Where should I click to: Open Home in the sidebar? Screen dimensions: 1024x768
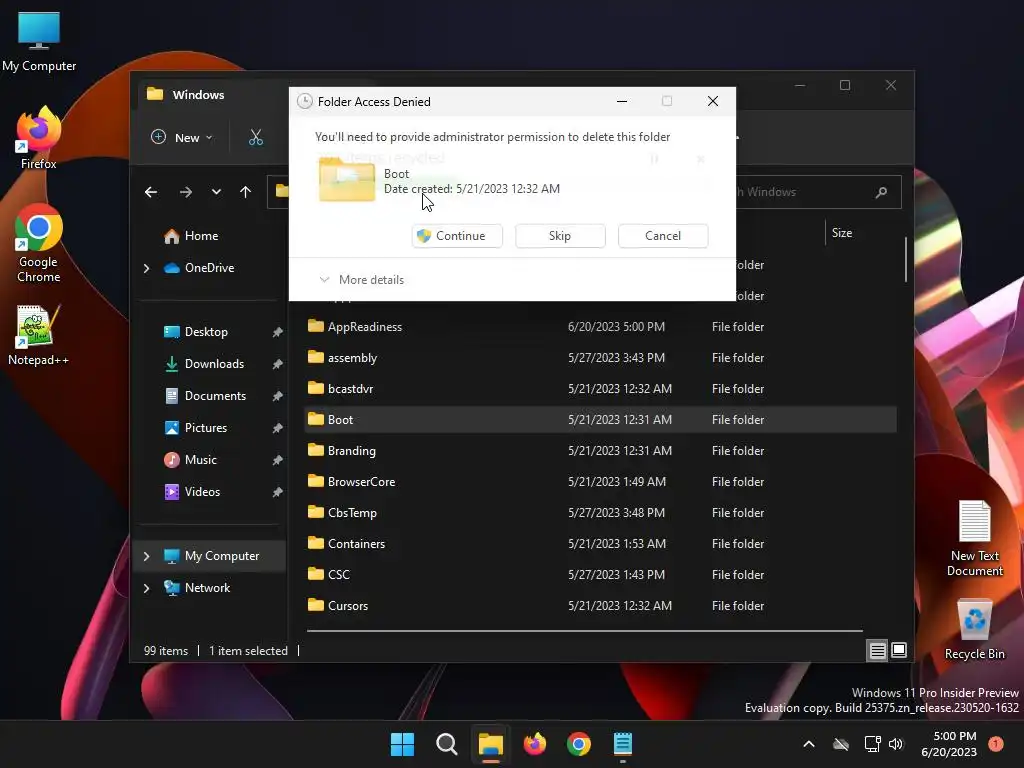(x=191, y=236)
